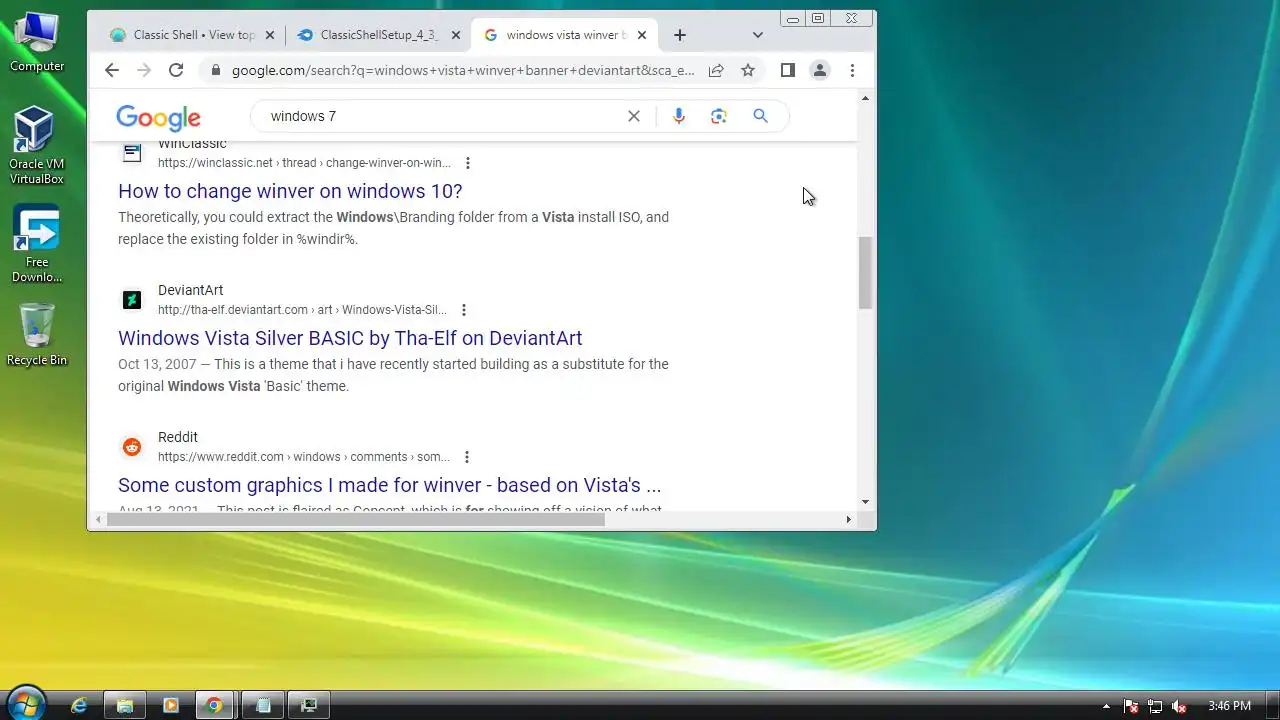Click the Chrome taskbar button
Viewport: 1280px width, 720px height.
coord(214,705)
